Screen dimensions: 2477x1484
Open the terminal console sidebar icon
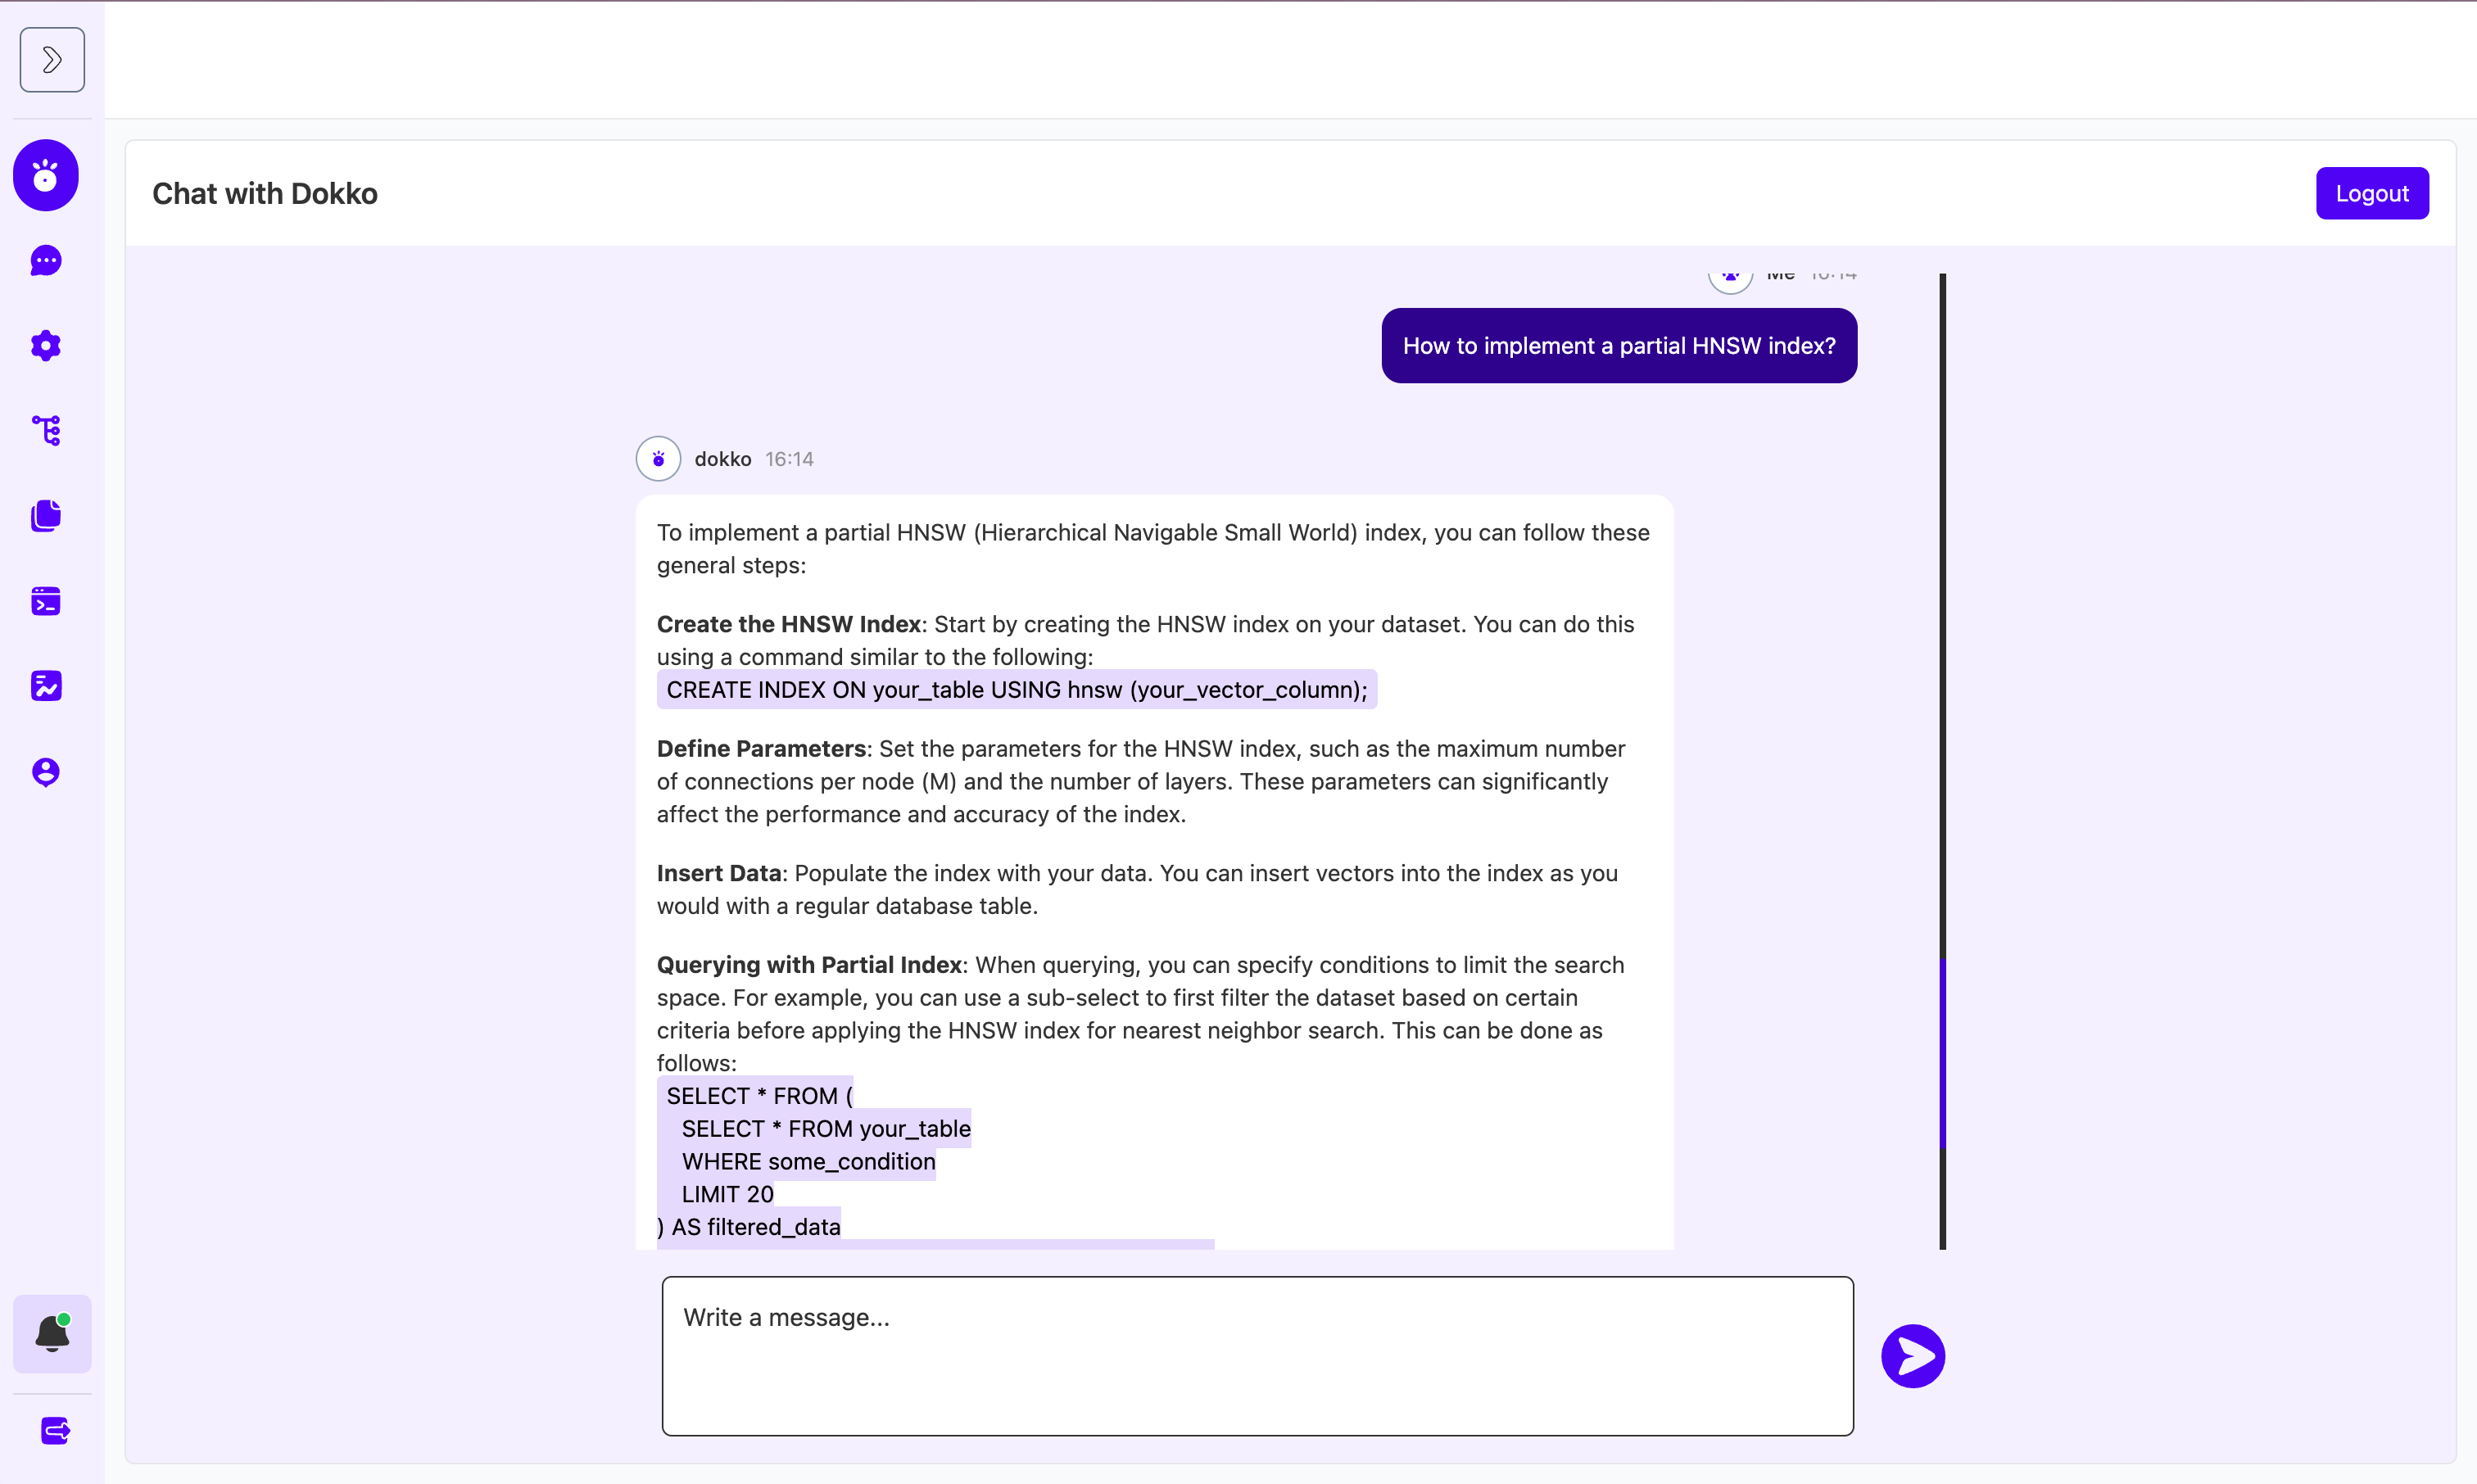tap(46, 601)
